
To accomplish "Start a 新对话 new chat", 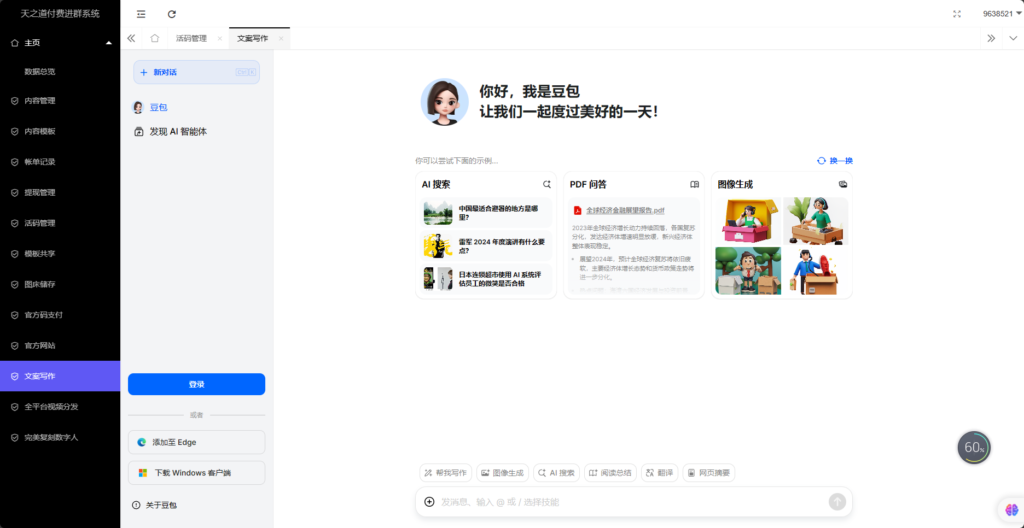I will coord(197,73).
